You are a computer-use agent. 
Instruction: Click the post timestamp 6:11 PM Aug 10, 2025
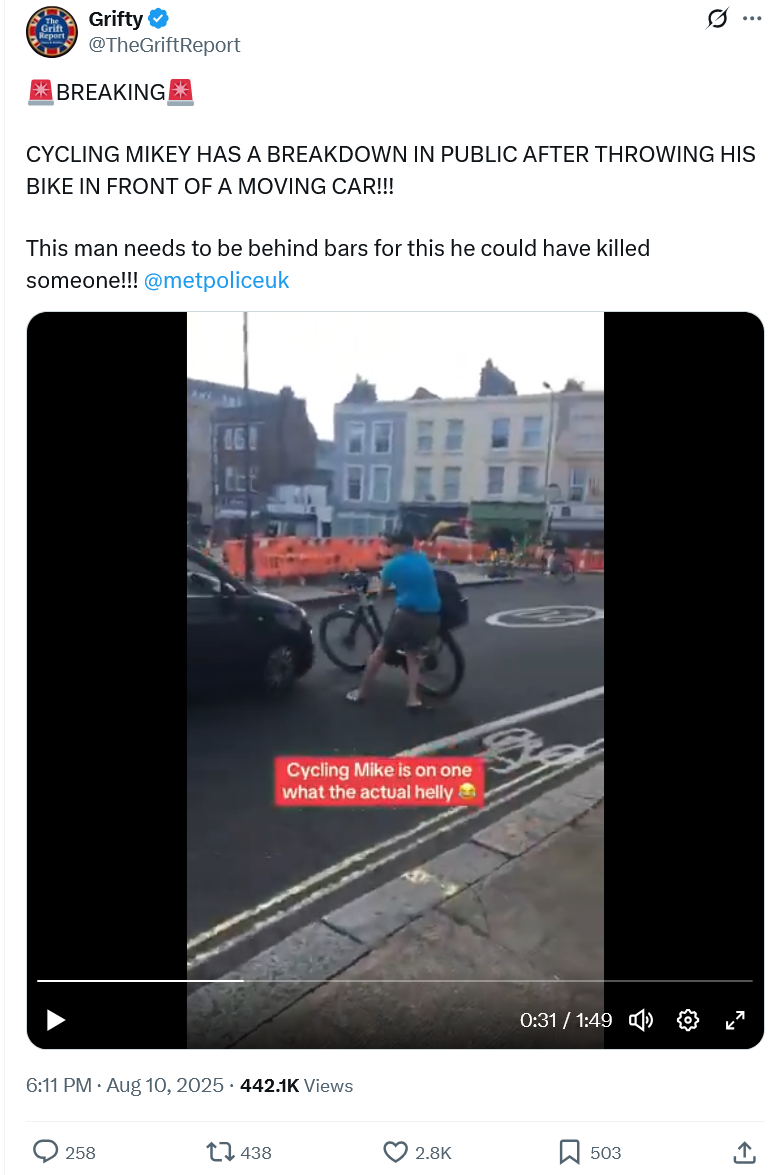(124, 1085)
